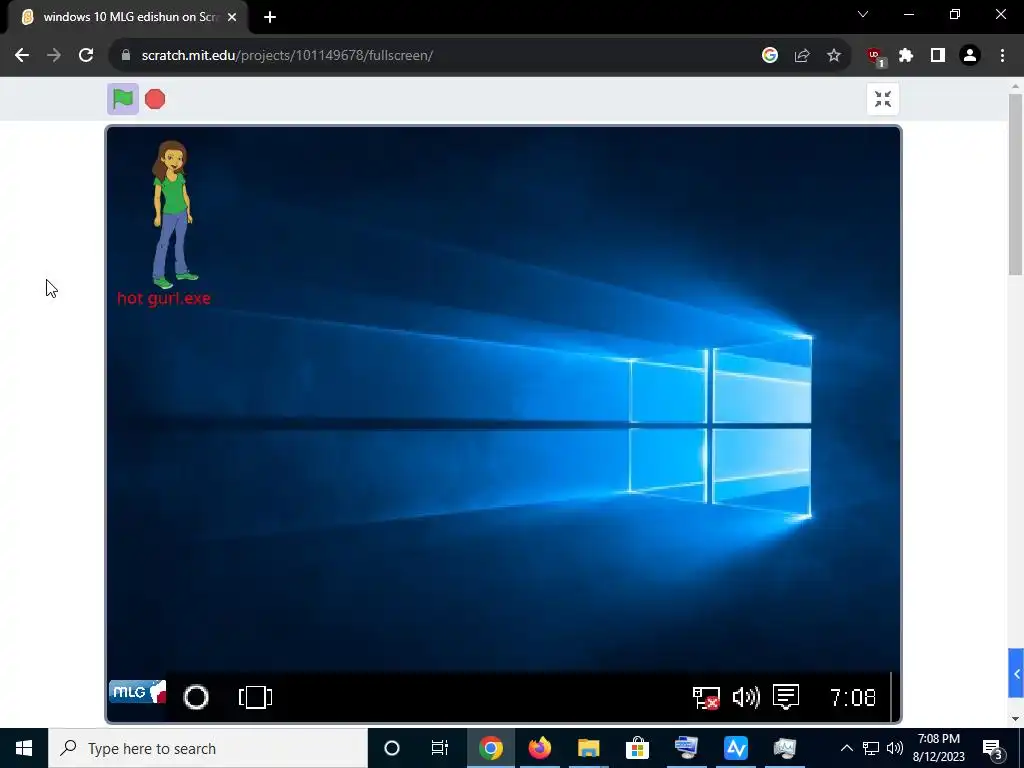Share this page icon
Viewport: 1024px width, 768px height.
tap(802, 56)
